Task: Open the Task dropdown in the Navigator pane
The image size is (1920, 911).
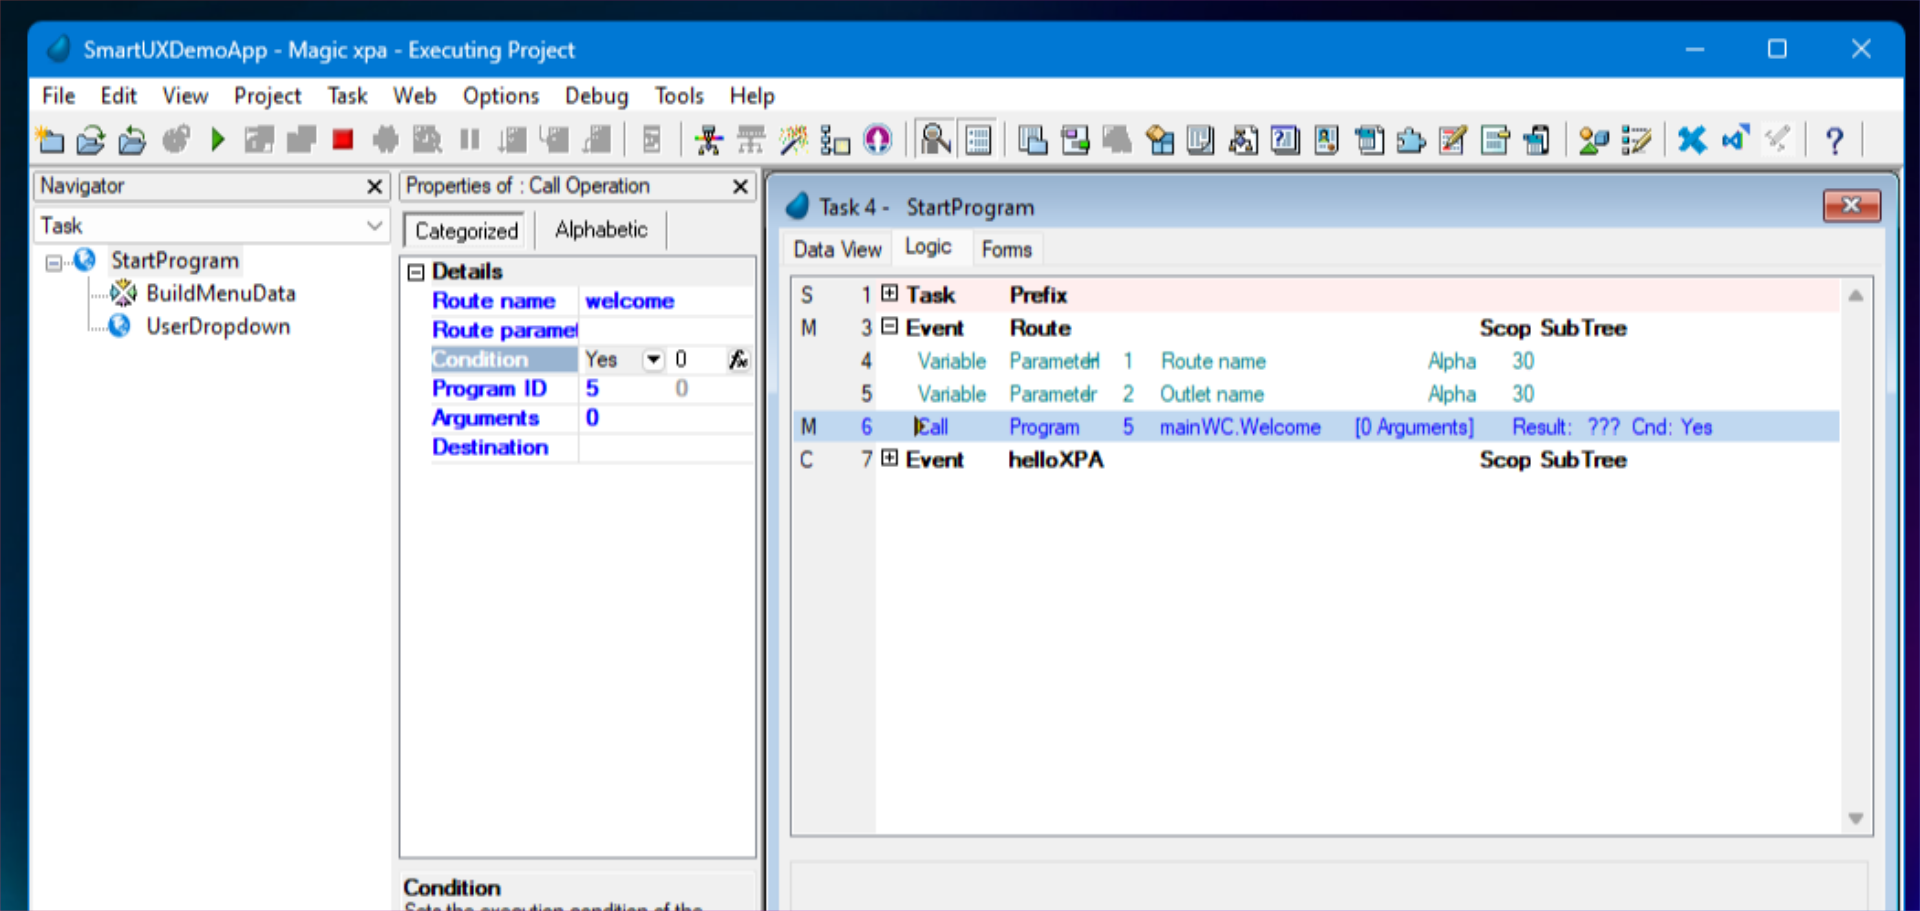Action: coord(375,225)
